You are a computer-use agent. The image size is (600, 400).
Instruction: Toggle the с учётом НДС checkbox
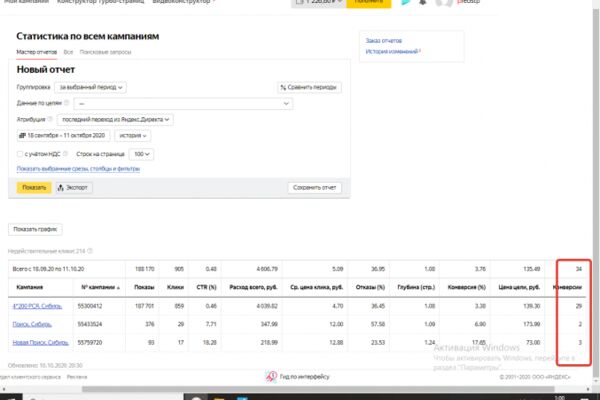pyautogui.click(x=20, y=154)
